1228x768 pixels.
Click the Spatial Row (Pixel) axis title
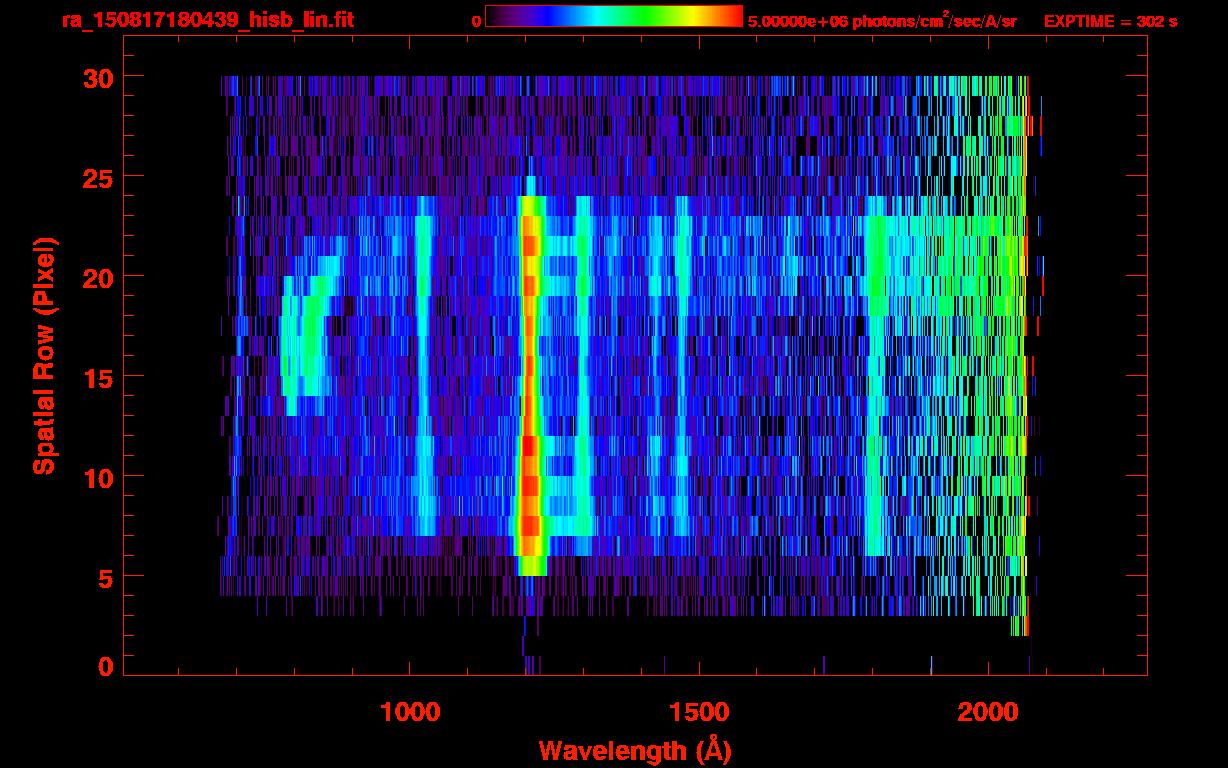click(44, 355)
